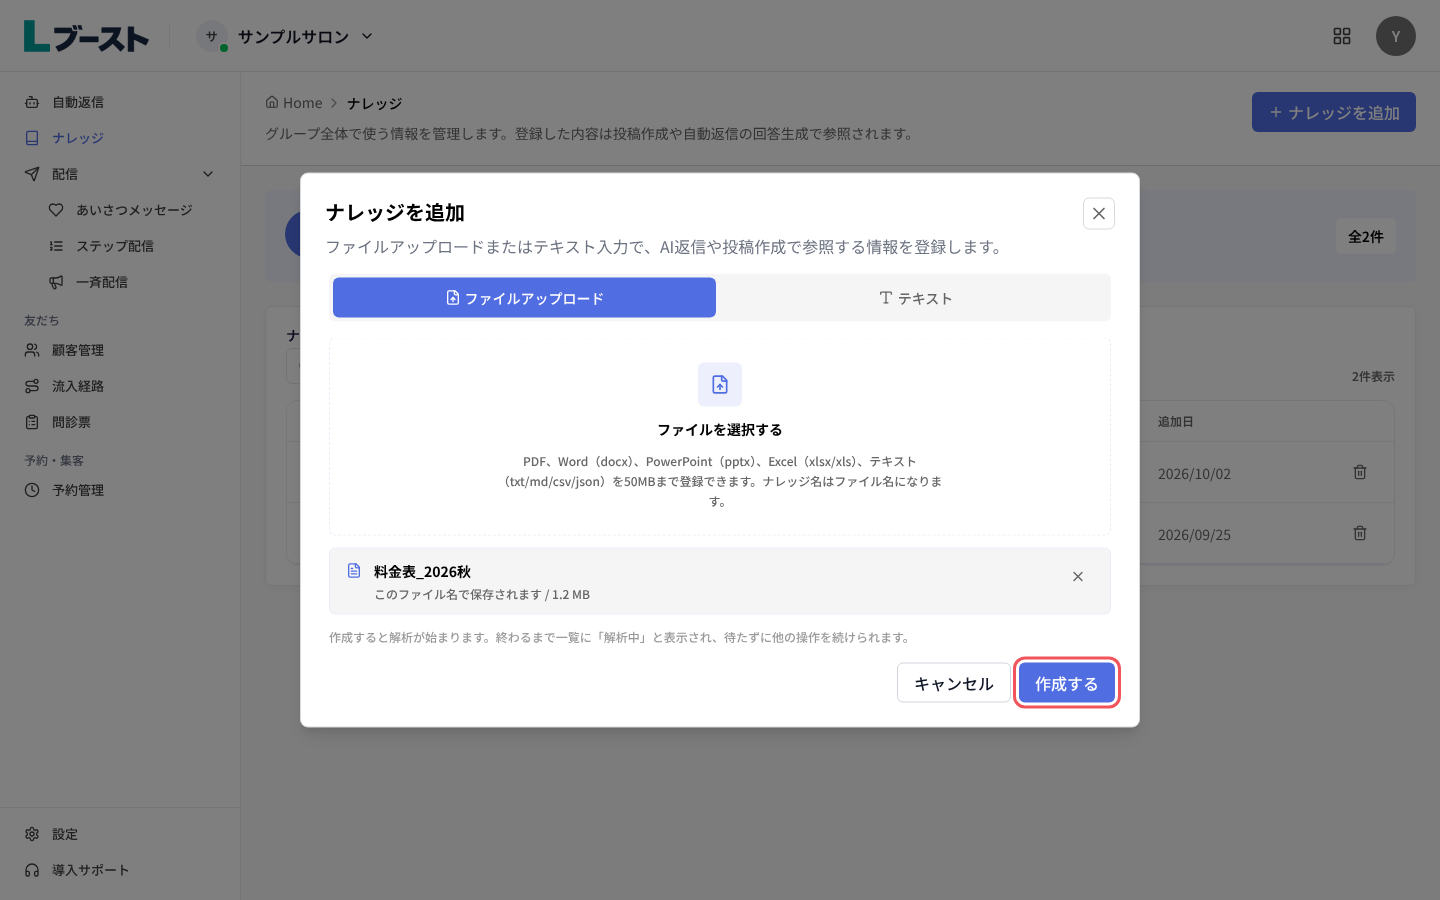Remove the 料金表_2026秋 file
The height and width of the screenshot is (900, 1440).
1078,577
